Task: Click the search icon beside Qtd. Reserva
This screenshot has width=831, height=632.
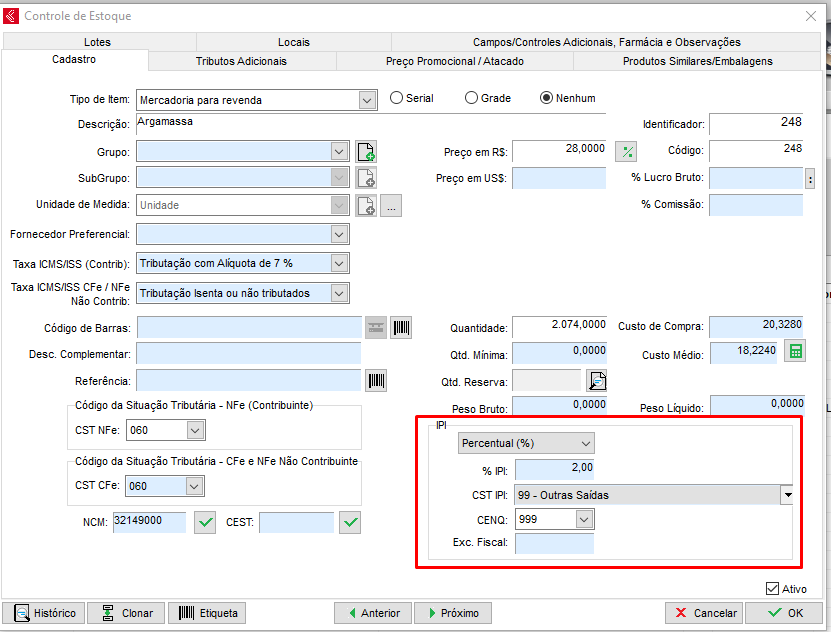Action: click(597, 381)
